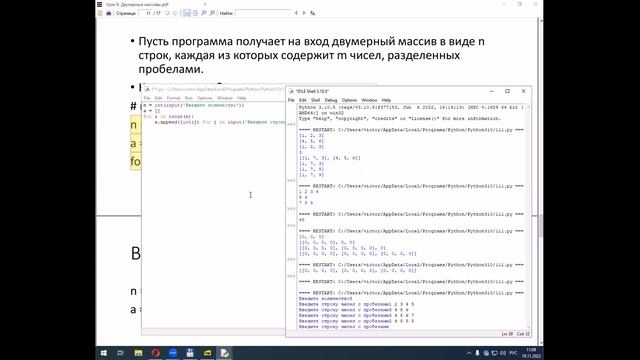The height and width of the screenshot is (360, 640).
Task: Open File menu in IDLE editor window
Action: [147, 98]
